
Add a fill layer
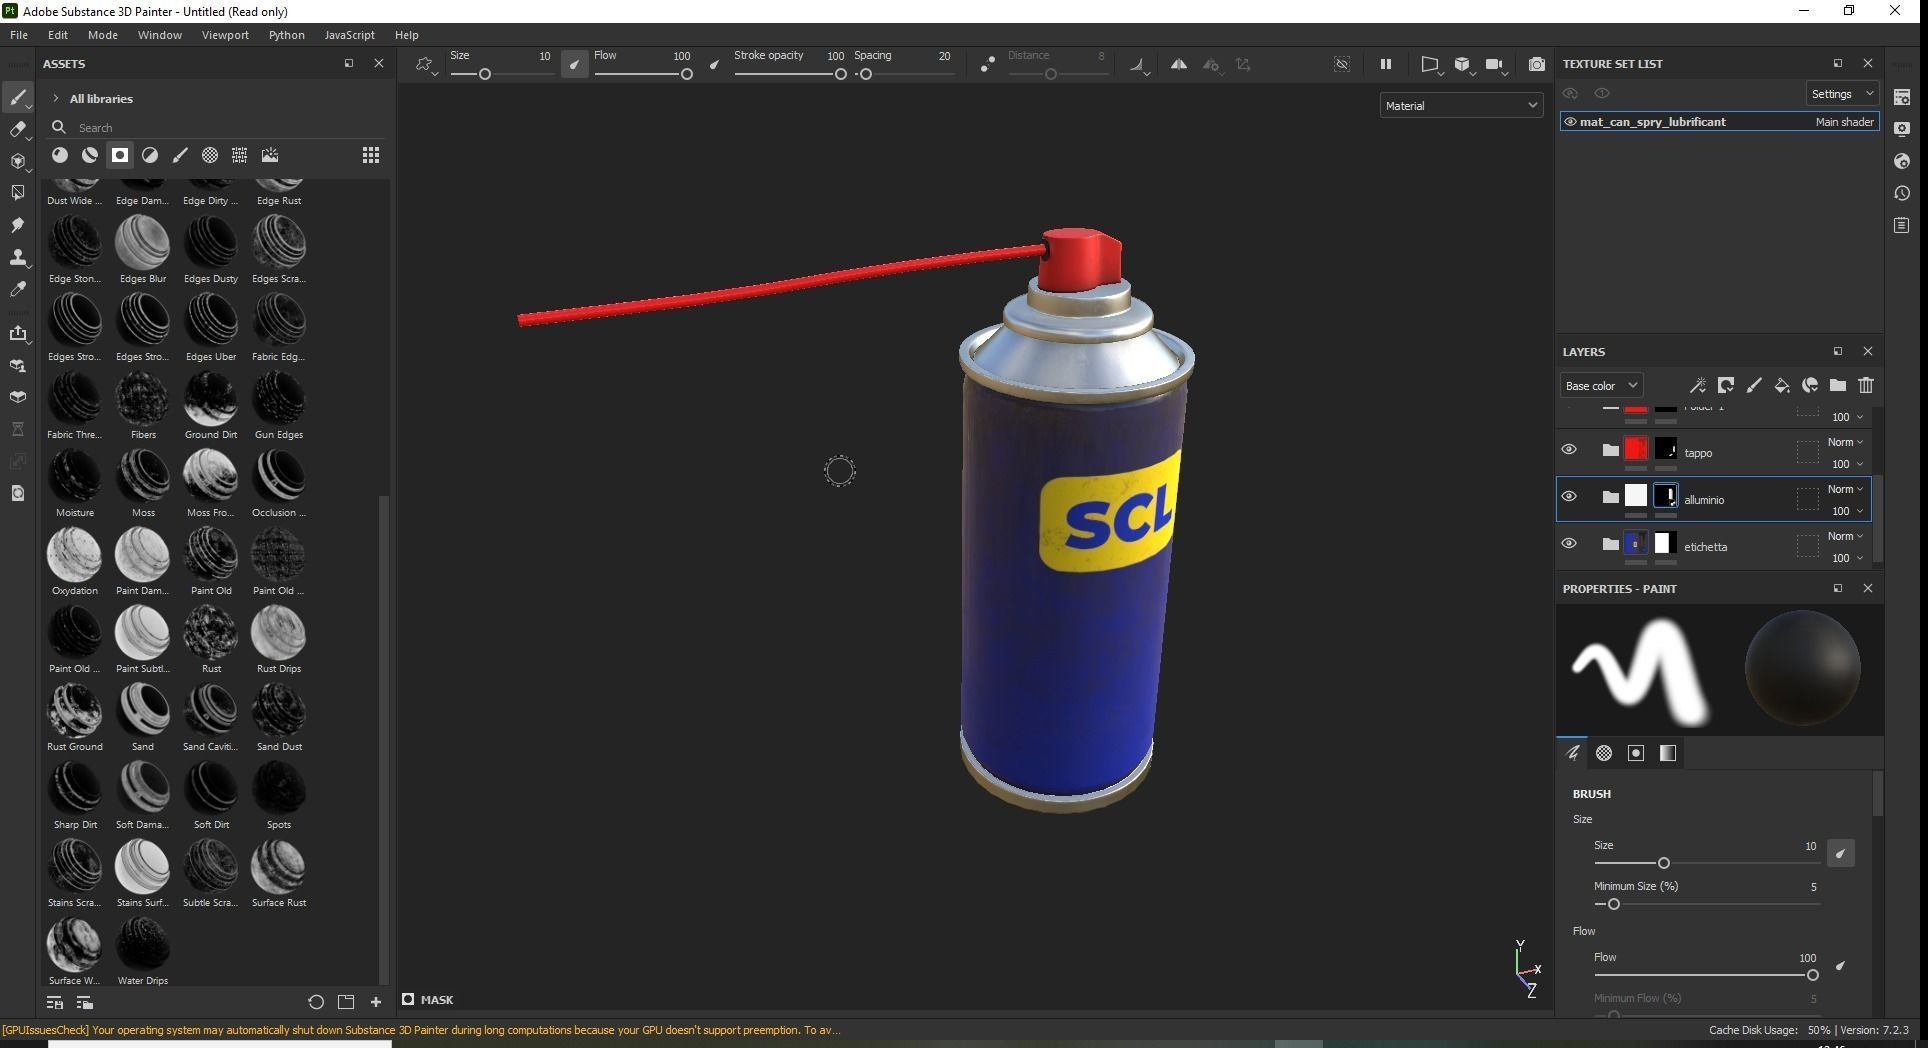coord(1782,385)
